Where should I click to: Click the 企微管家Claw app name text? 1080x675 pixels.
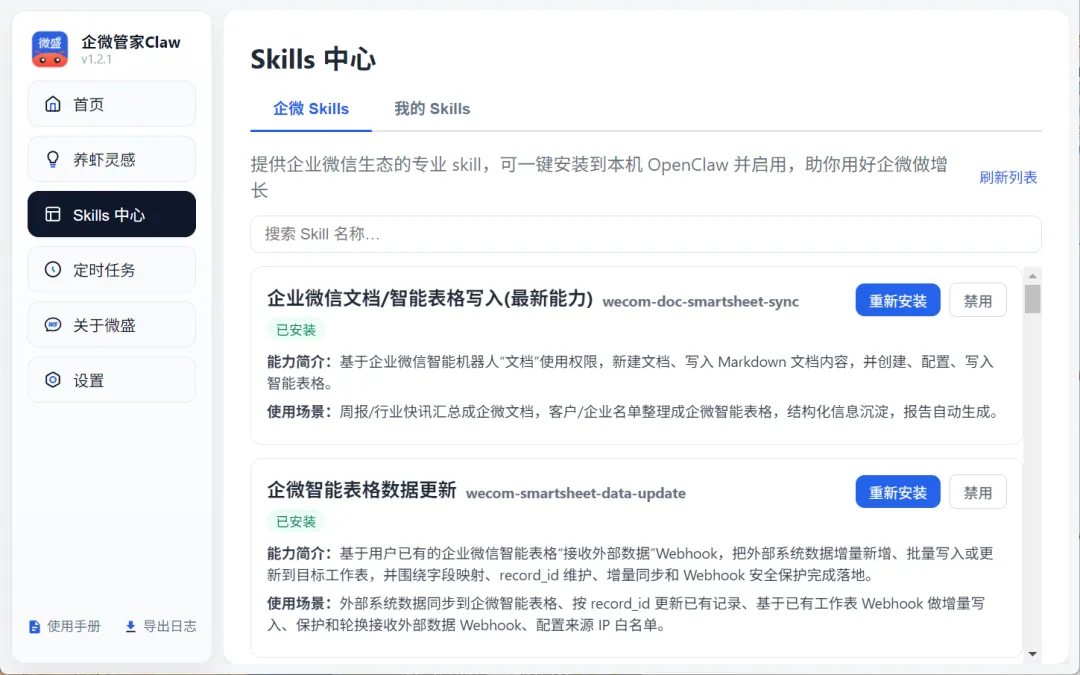click(131, 42)
